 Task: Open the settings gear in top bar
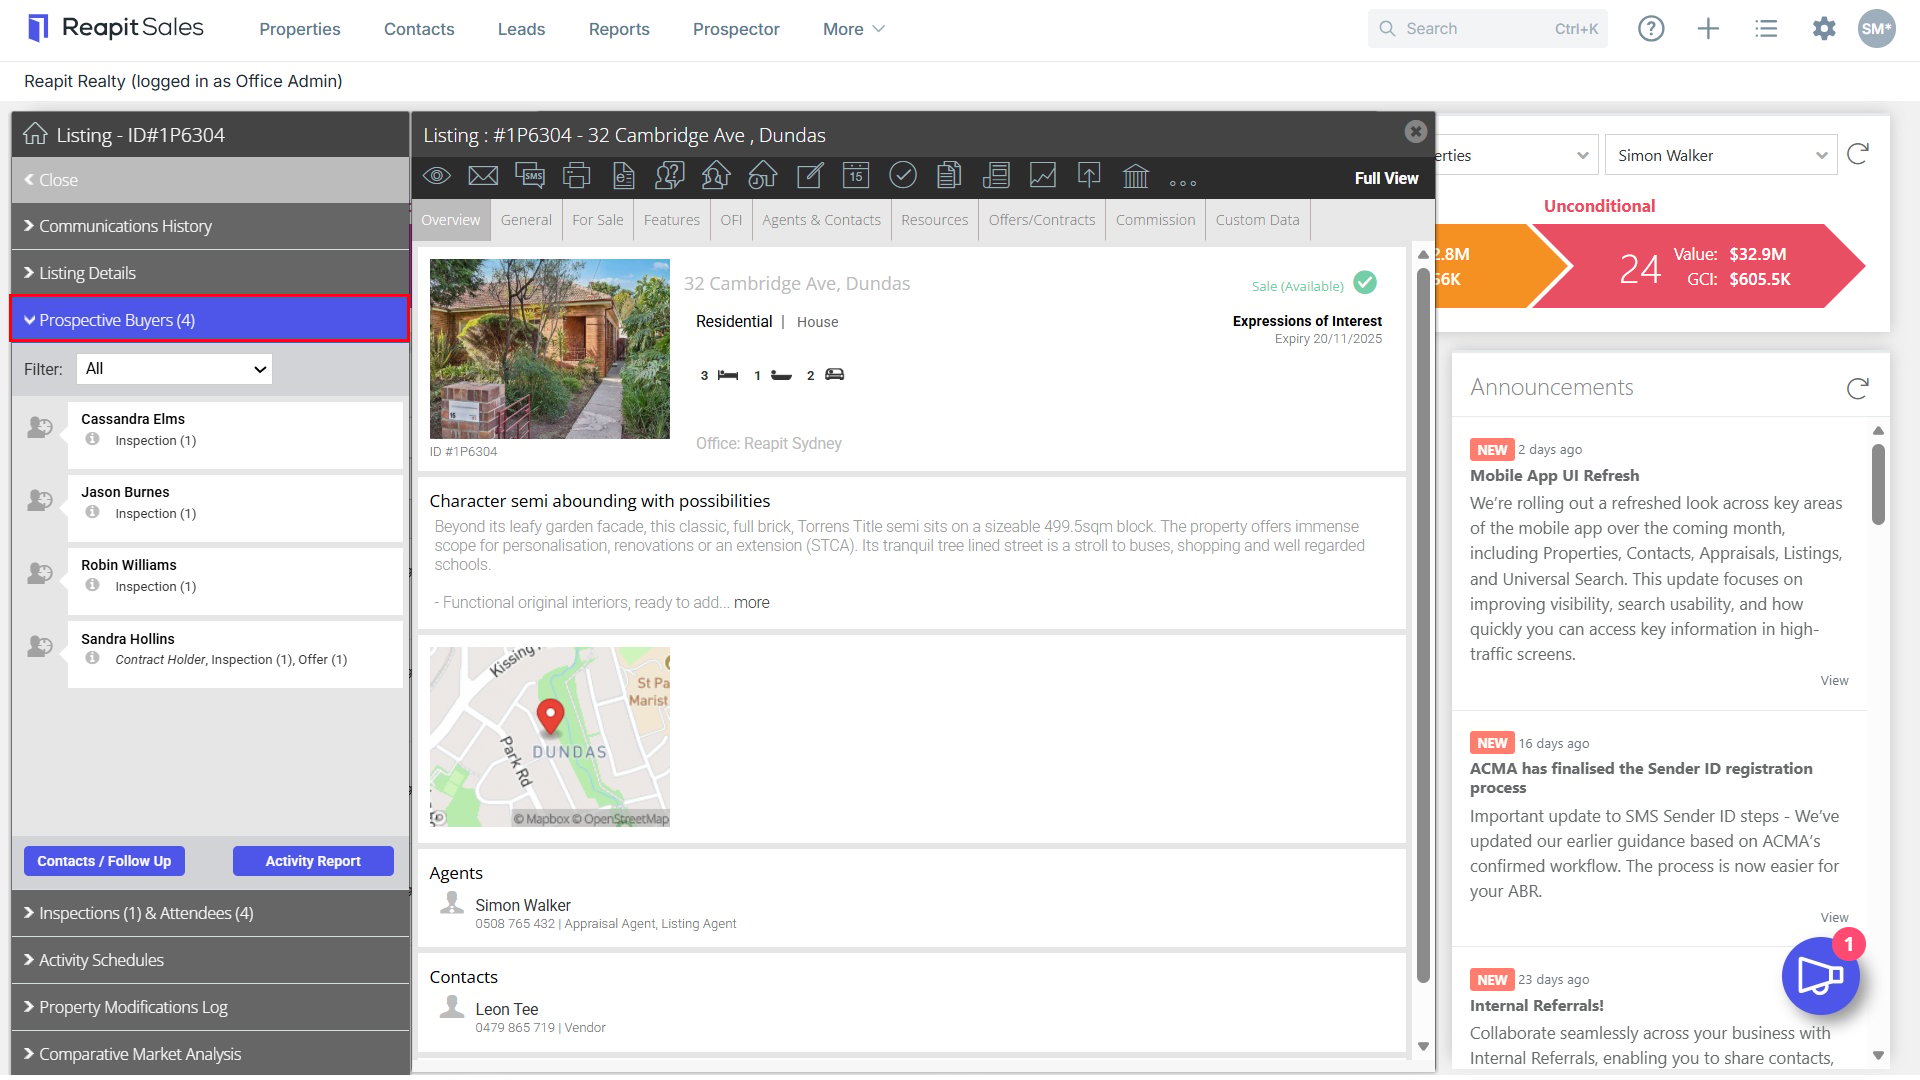(x=1824, y=29)
